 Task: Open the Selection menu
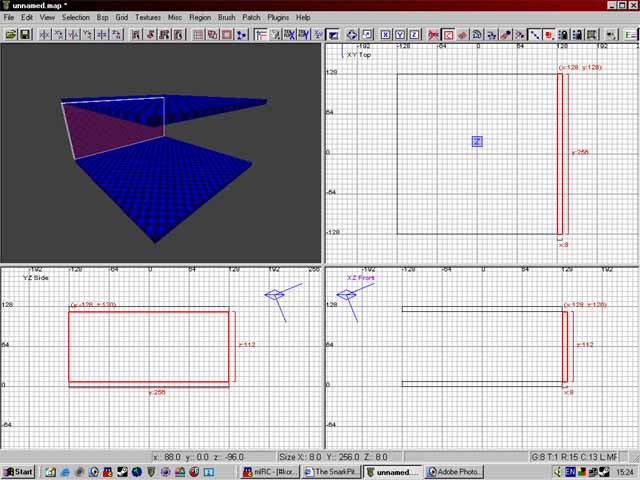75,17
